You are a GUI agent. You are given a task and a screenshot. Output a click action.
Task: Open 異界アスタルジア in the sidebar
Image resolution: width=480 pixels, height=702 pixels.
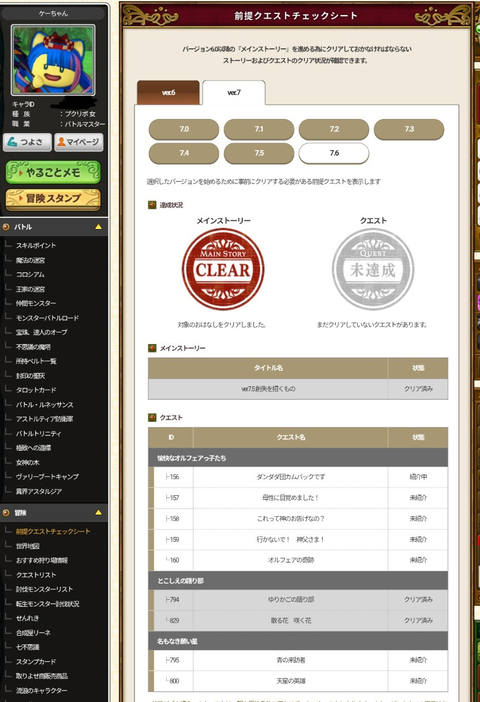pyautogui.click(x=39, y=491)
